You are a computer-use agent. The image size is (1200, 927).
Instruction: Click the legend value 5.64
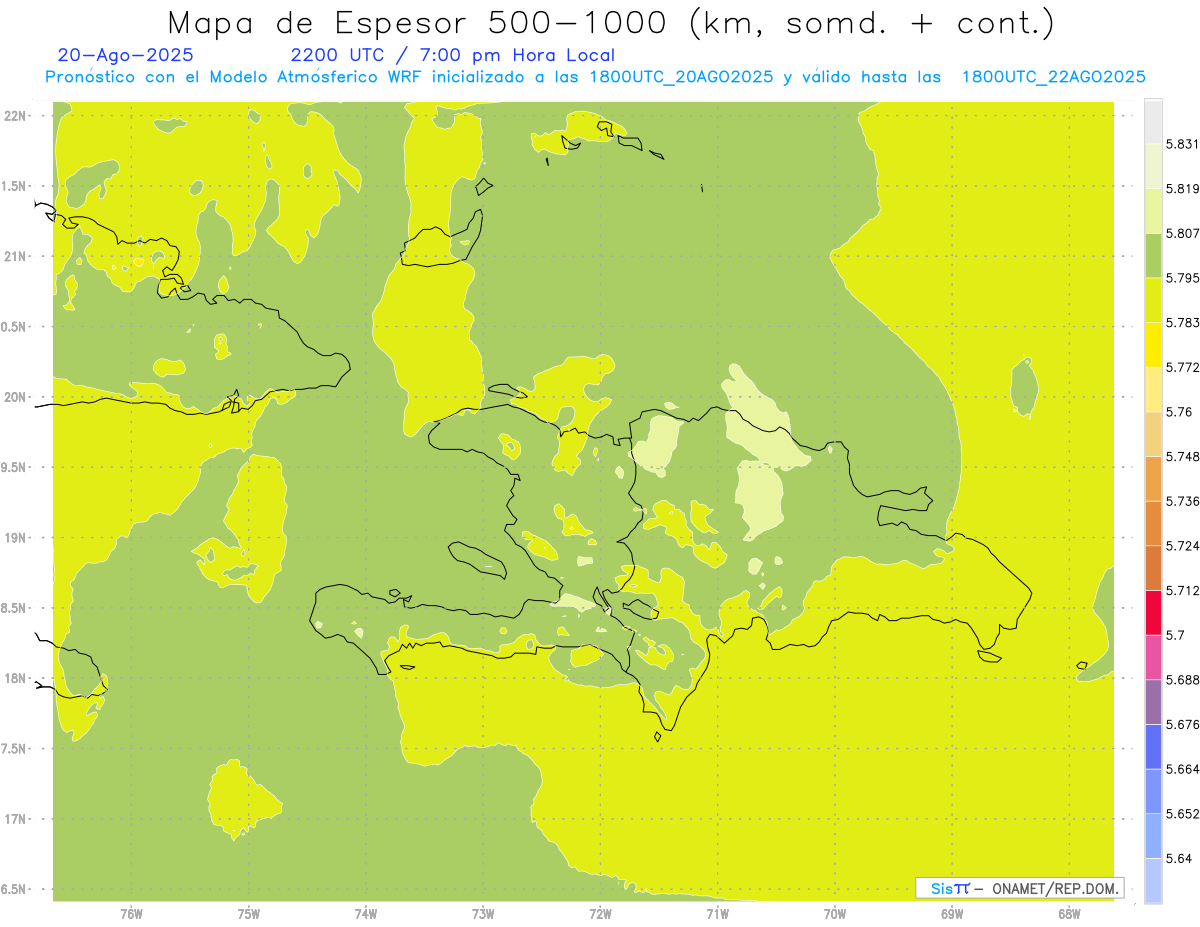tap(1178, 859)
